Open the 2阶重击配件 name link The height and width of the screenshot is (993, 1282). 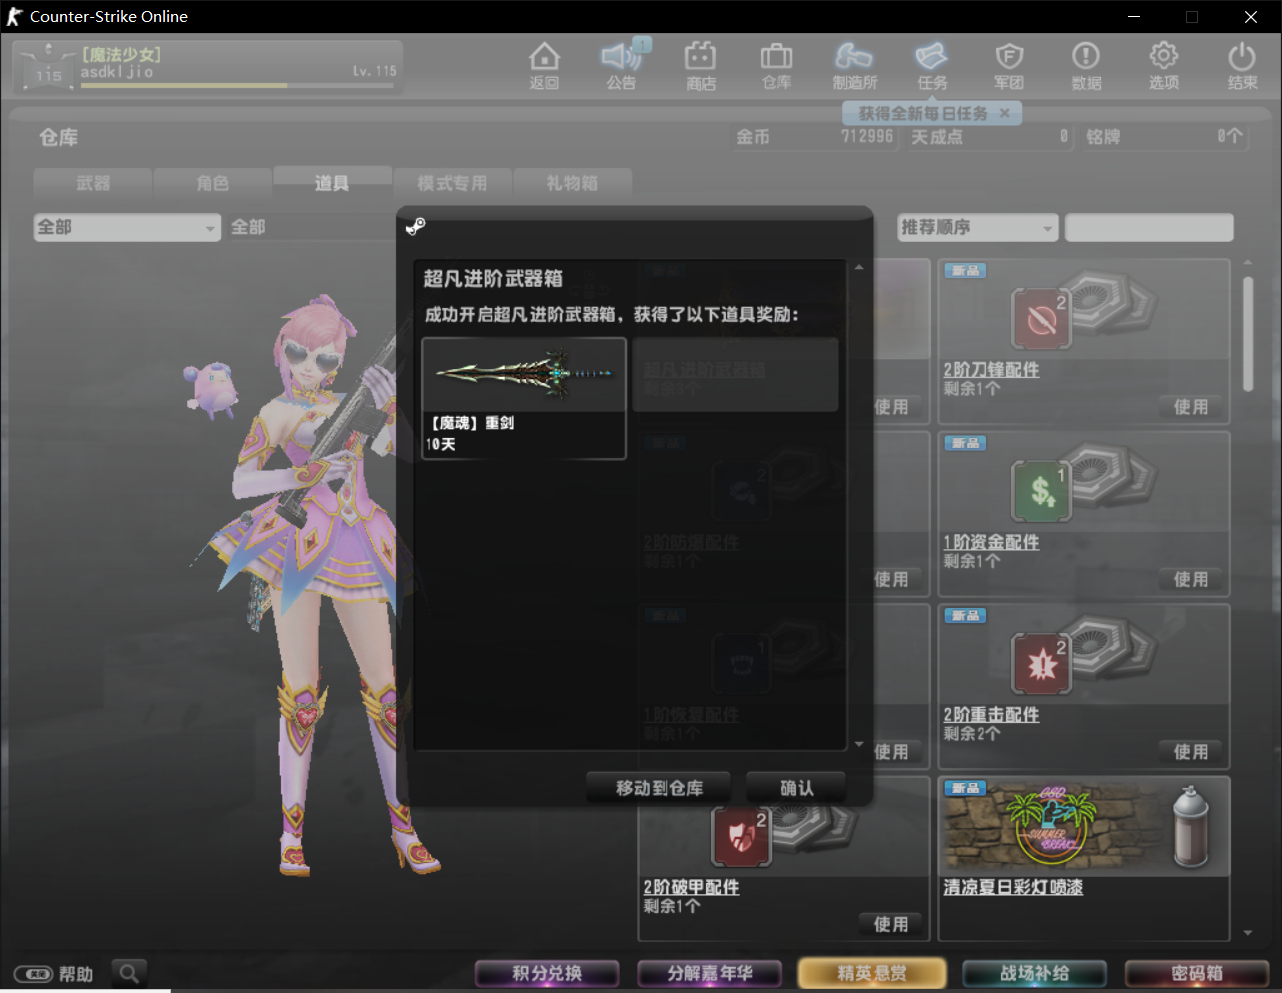pyautogui.click(x=991, y=715)
